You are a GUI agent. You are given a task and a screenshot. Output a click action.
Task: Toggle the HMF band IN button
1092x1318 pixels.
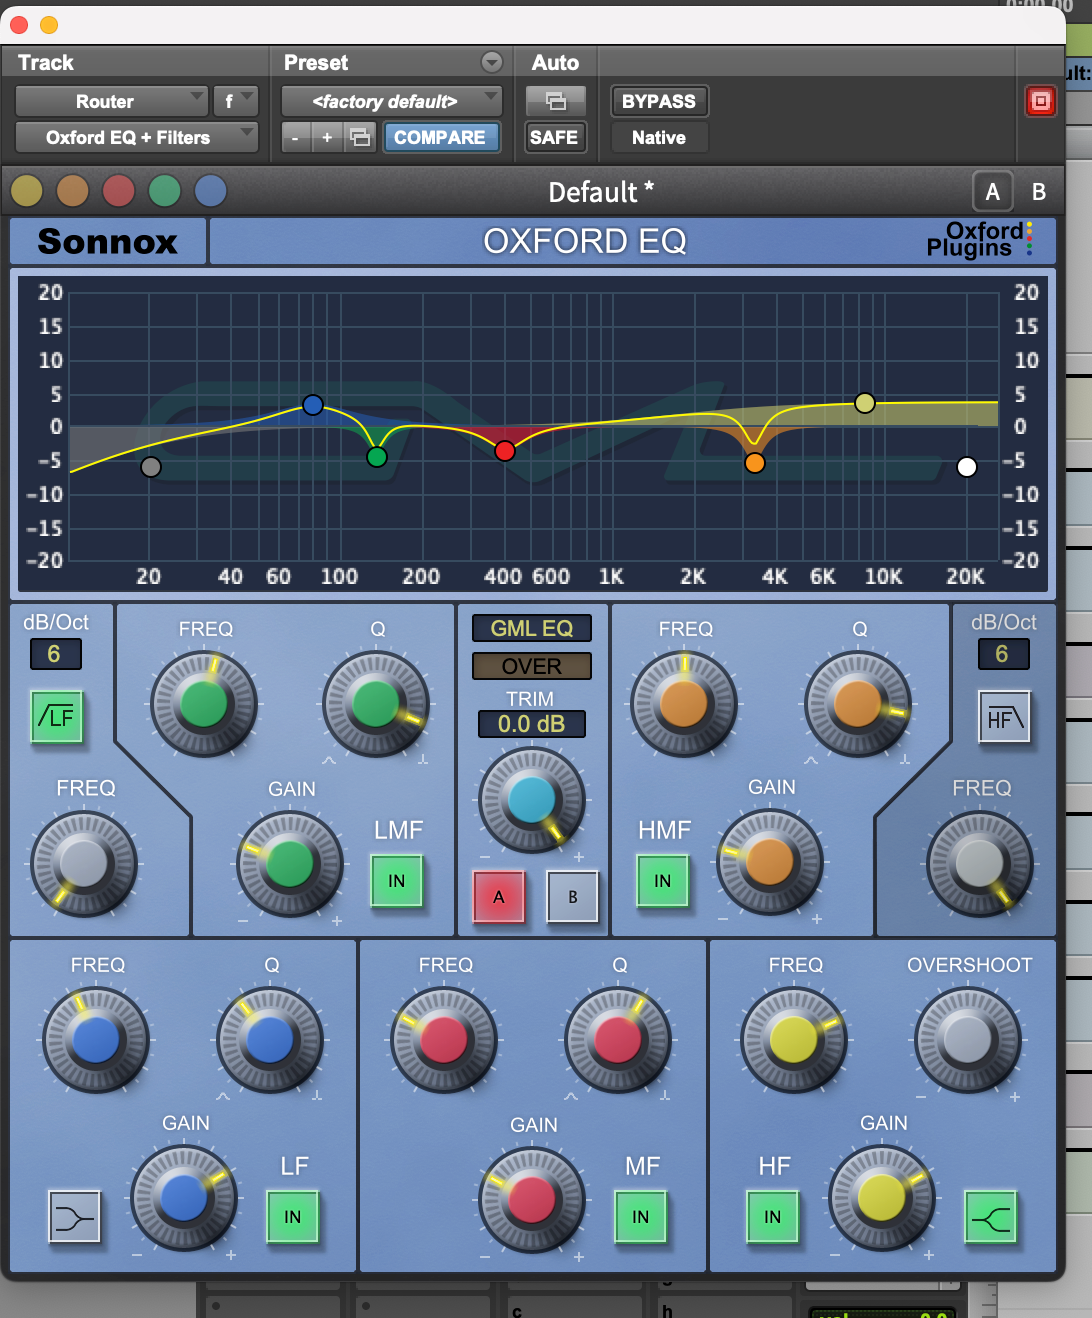(663, 881)
